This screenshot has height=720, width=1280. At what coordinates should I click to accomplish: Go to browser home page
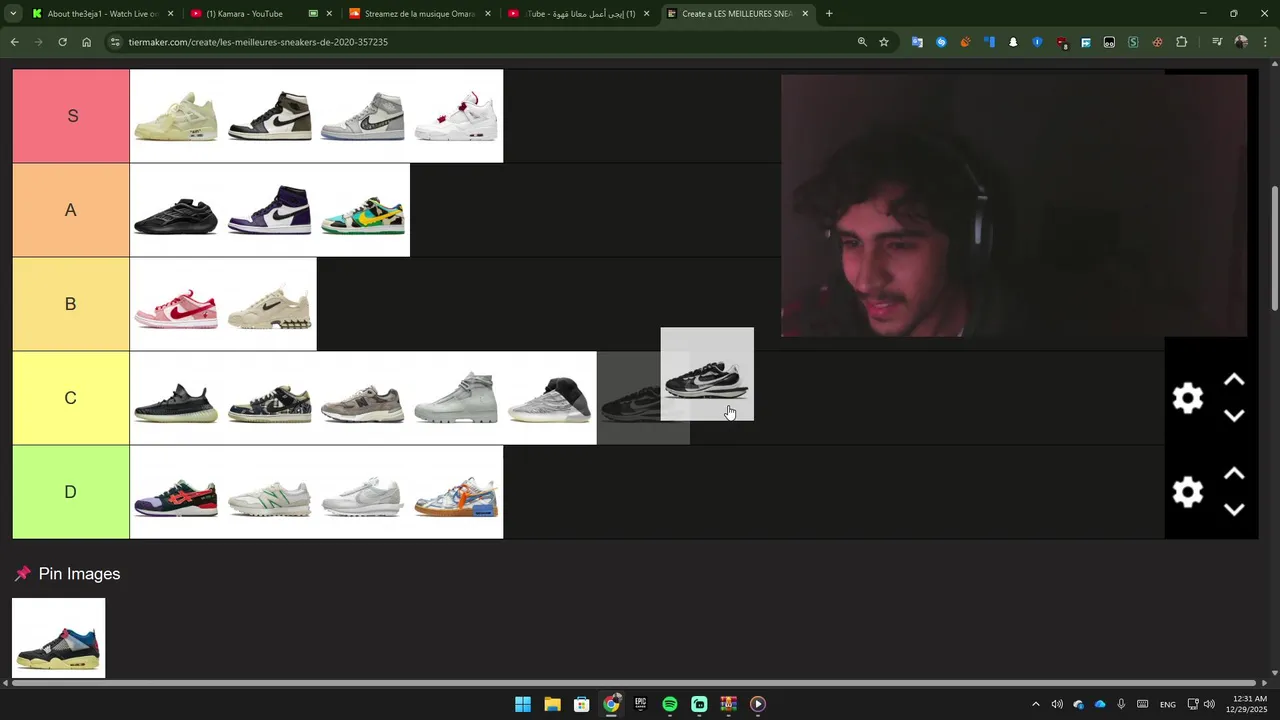pos(86,42)
